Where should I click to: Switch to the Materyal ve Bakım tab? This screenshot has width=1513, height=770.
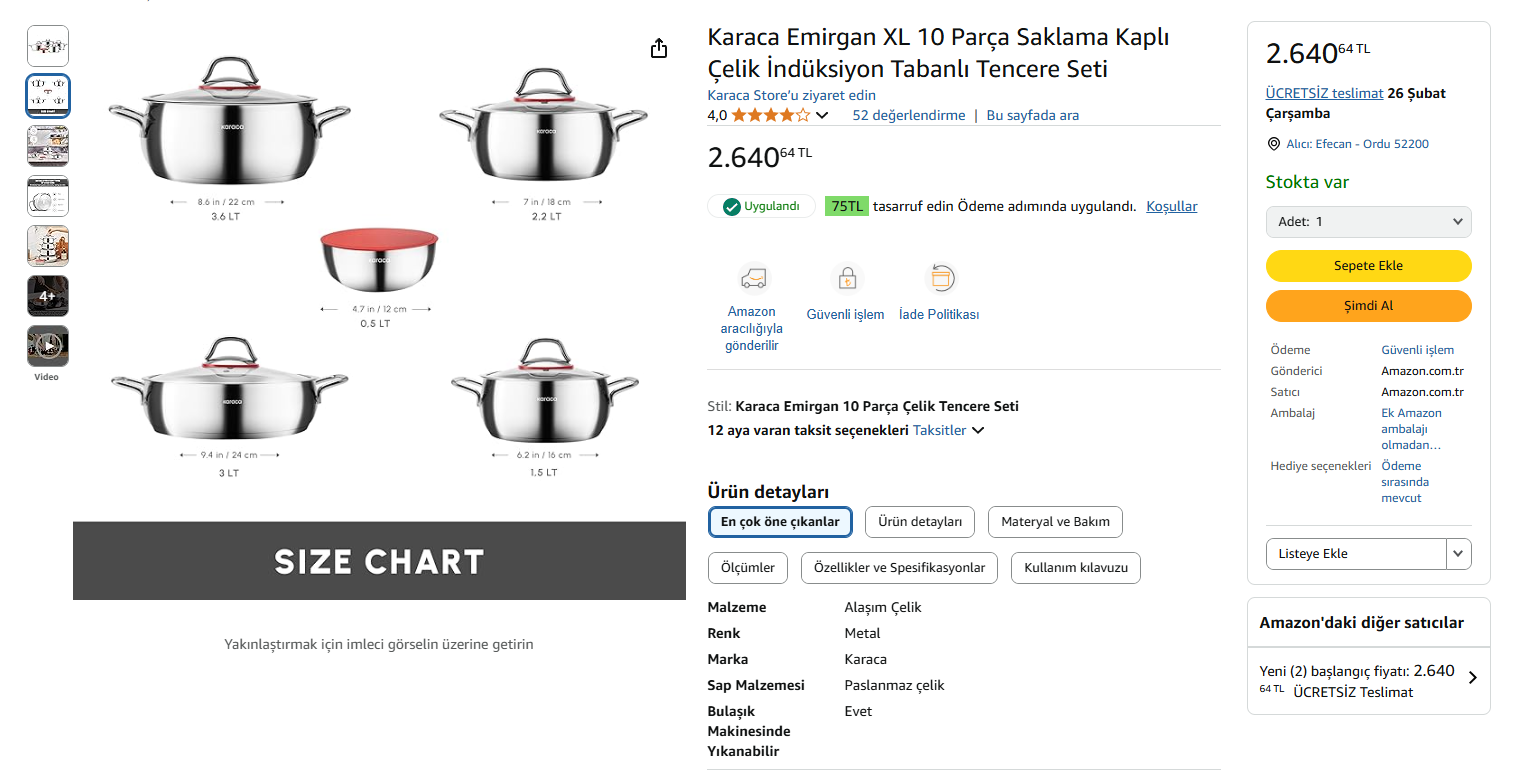[x=1055, y=522]
